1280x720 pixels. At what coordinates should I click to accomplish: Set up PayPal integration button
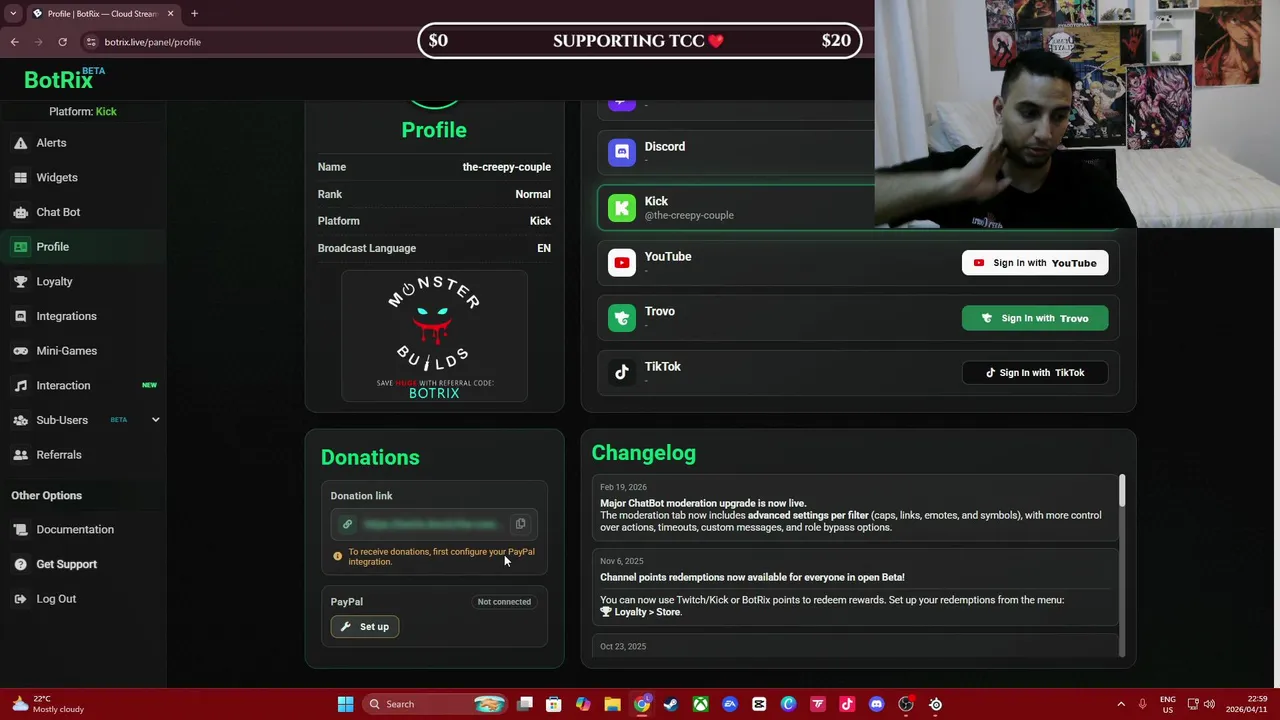point(365,627)
